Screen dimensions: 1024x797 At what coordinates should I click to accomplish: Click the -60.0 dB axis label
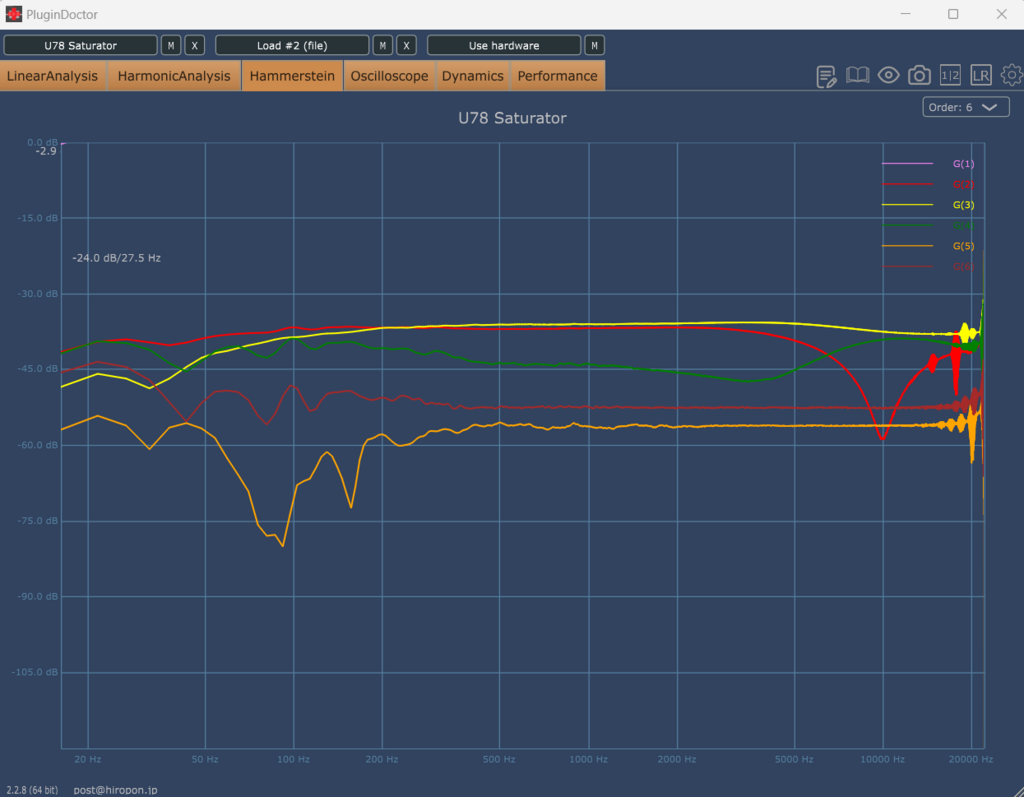[38, 446]
